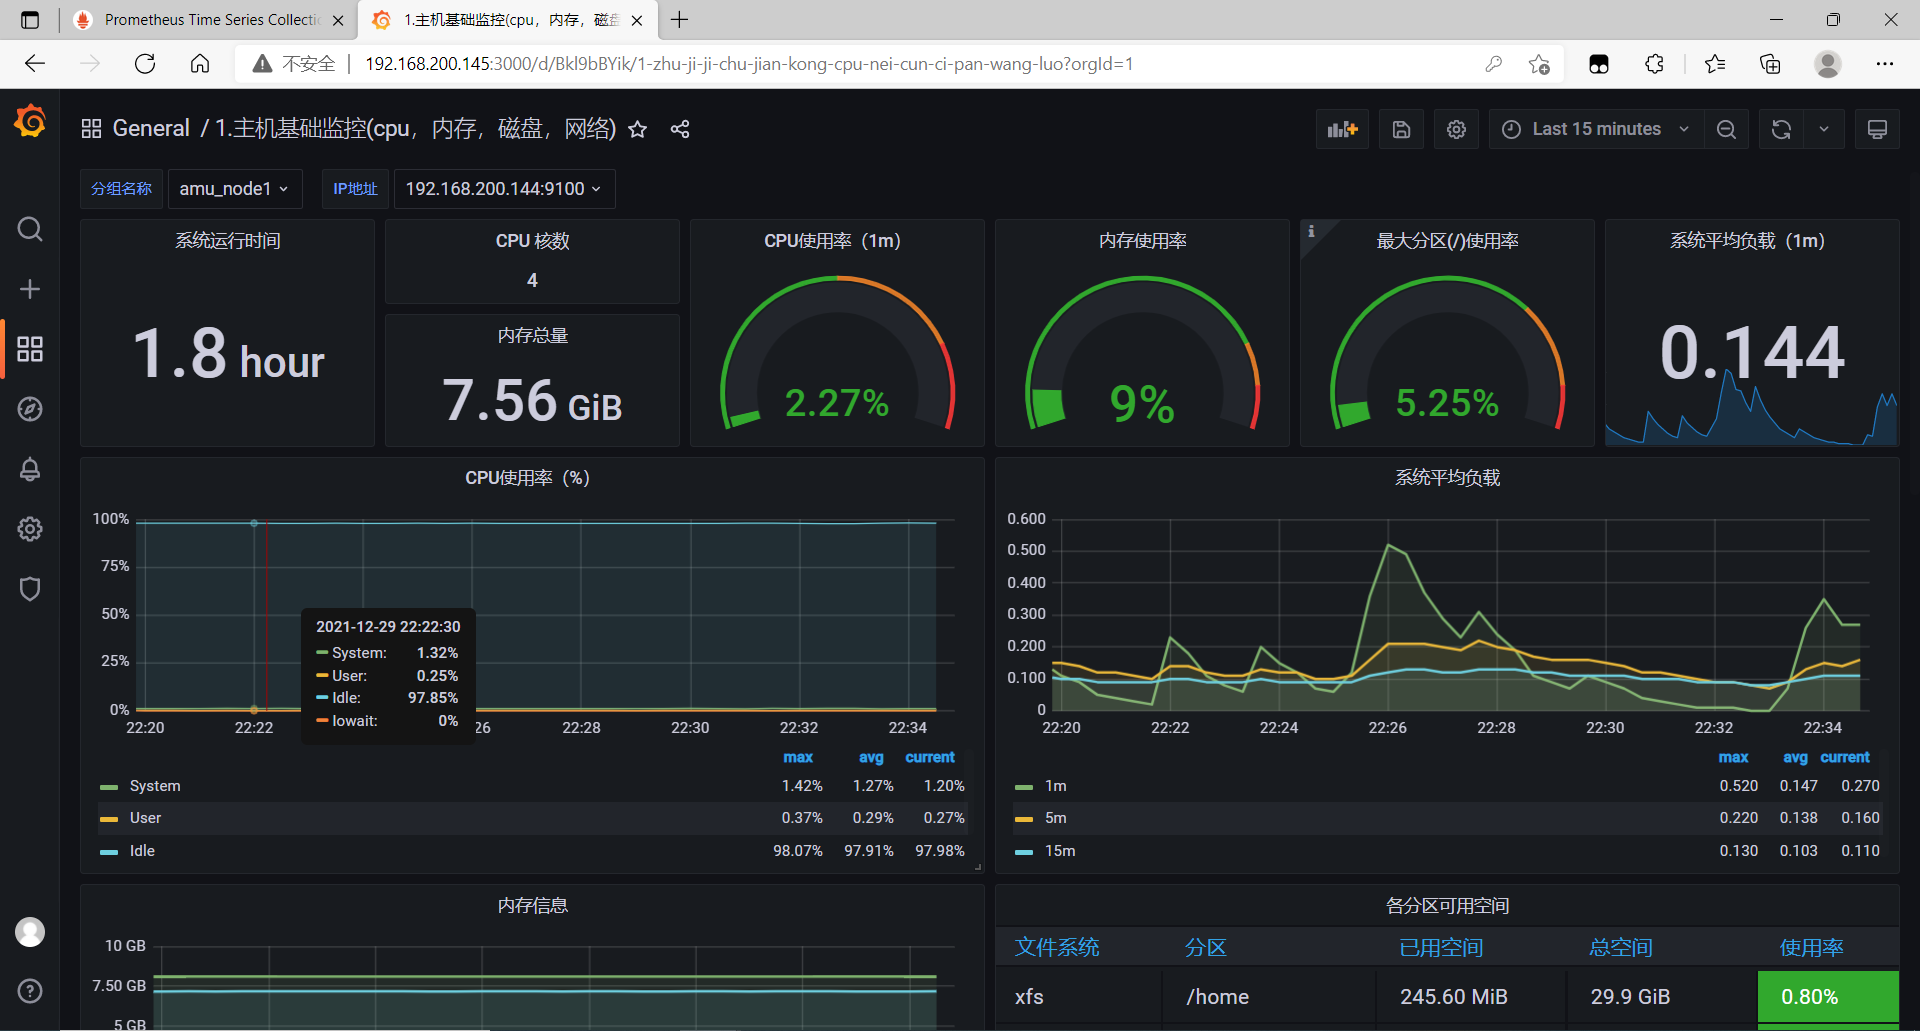Click the dashboard title 主机基础监控

click(415, 129)
